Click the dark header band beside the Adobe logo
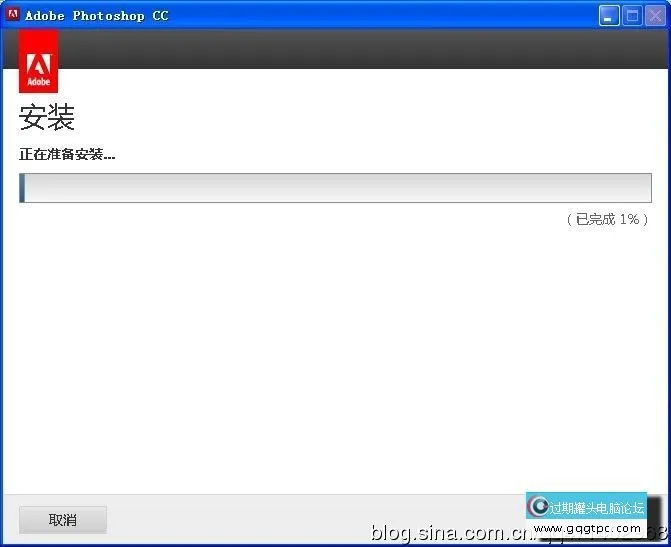 coord(363,49)
